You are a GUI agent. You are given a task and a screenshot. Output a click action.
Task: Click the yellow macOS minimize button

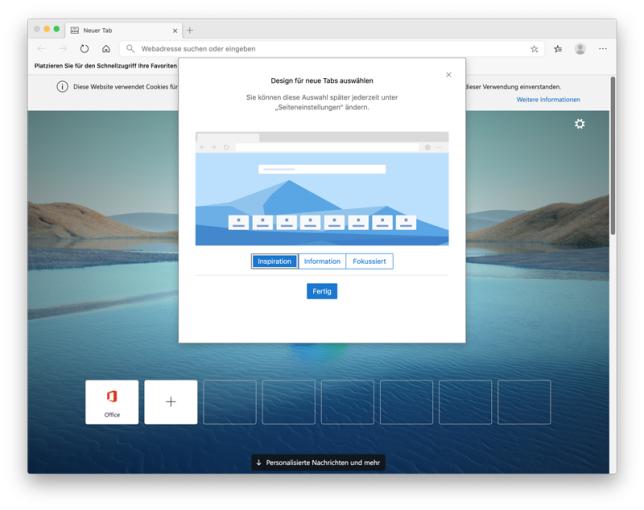(x=47, y=29)
